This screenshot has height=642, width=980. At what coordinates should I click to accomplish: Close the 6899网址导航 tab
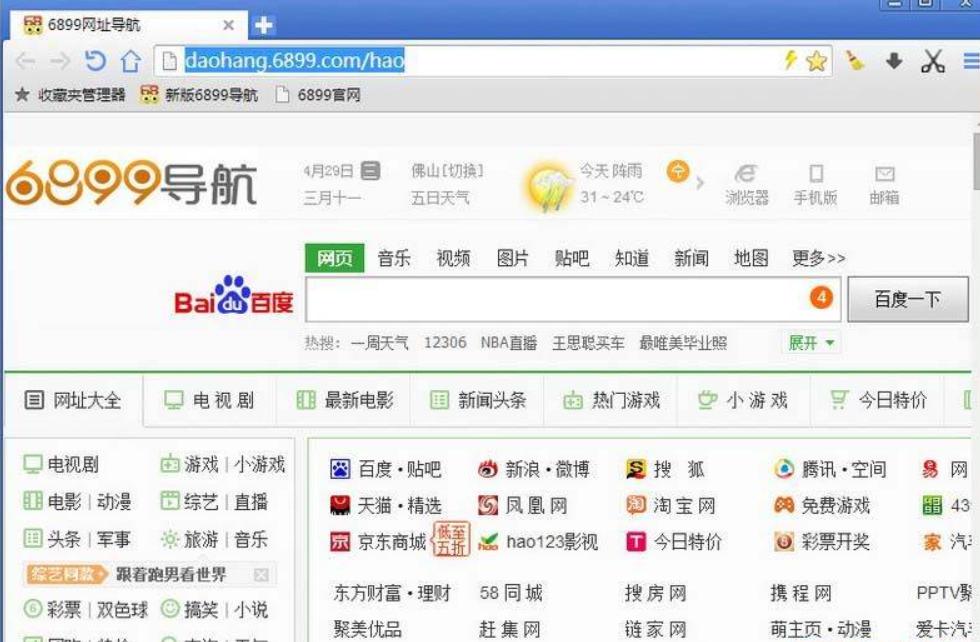pyautogui.click(x=228, y=25)
